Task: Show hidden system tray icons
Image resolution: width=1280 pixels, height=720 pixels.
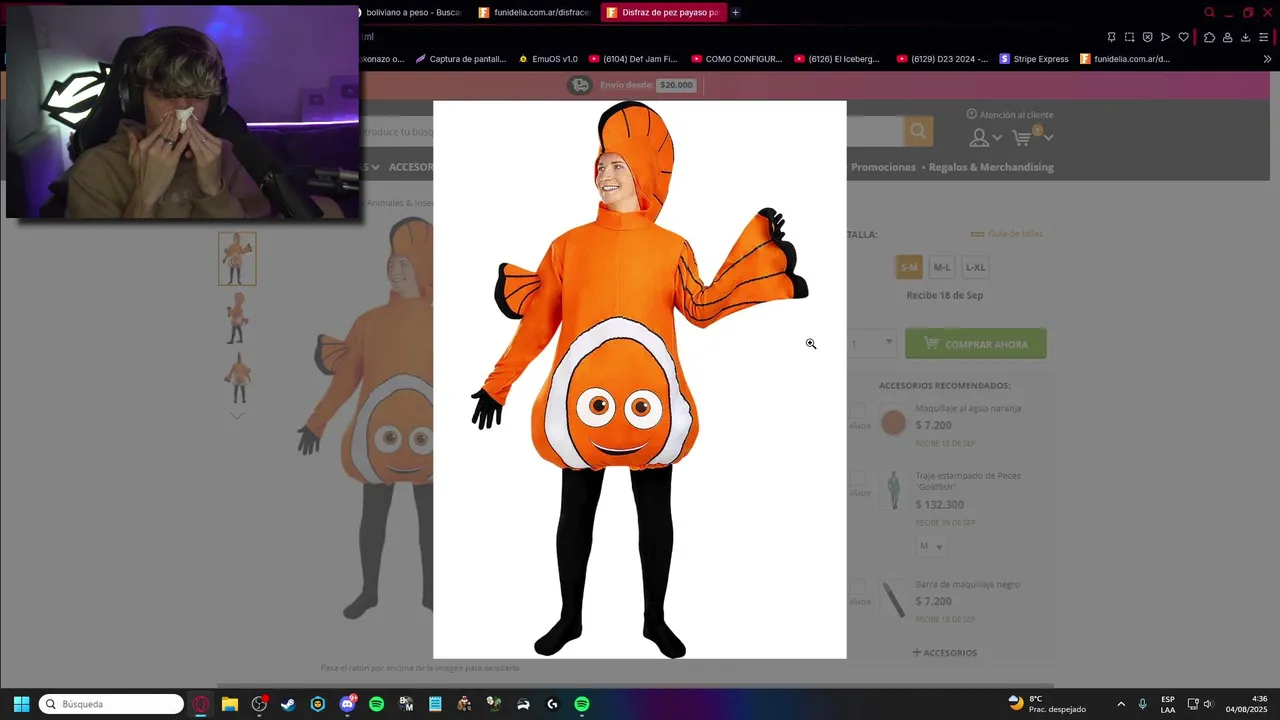Action: coord(1121,704)
